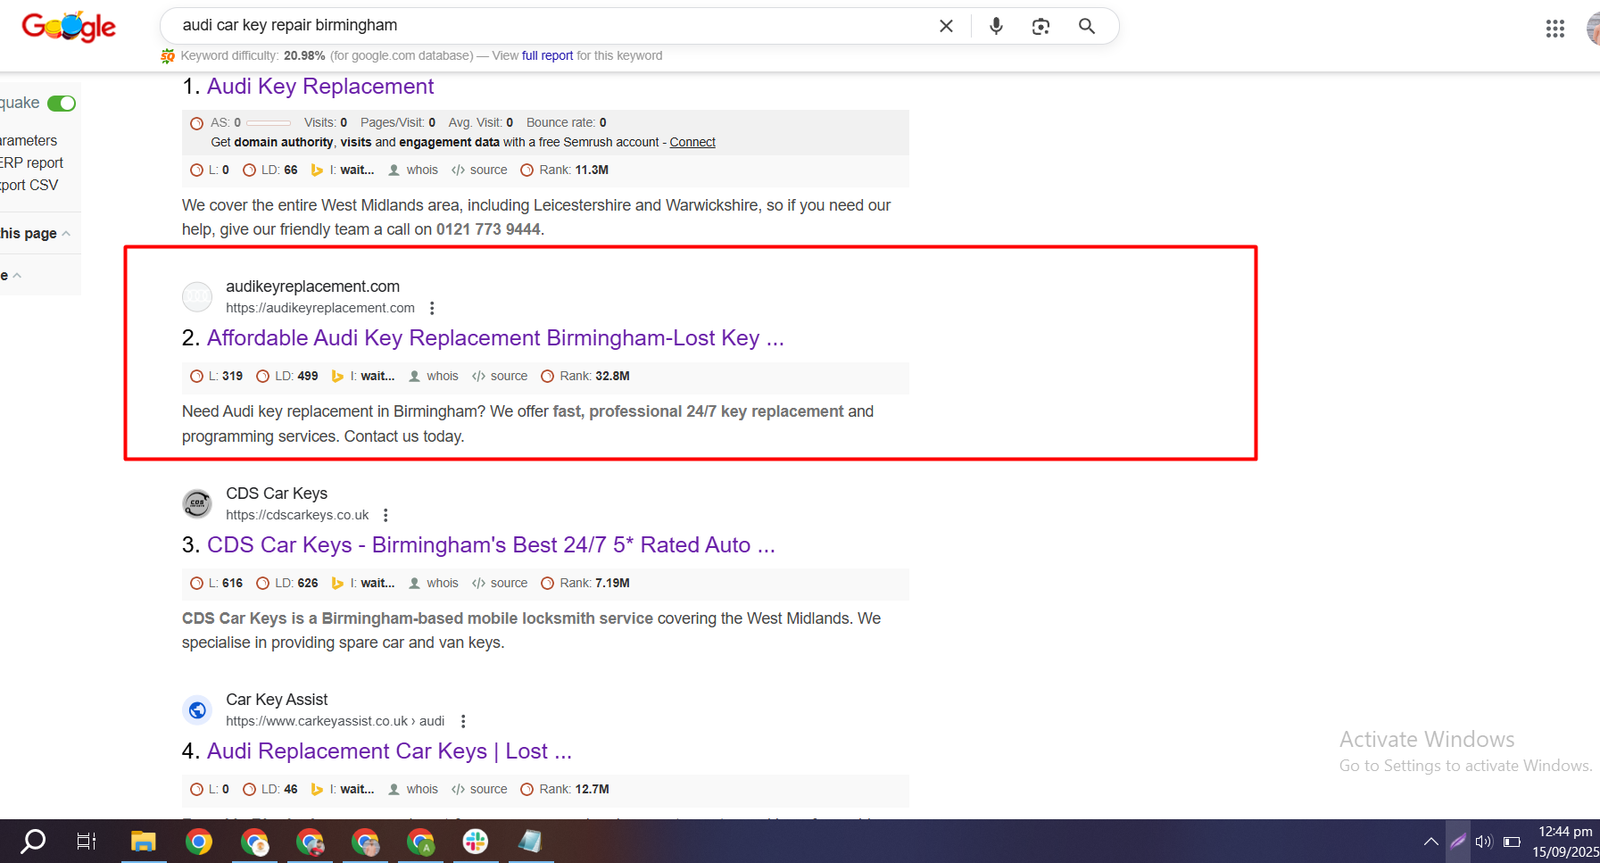This screenshot has width=1600, height=863.
Task: Collapse the 'this page' sidebar section
Action: pos(66,234)
